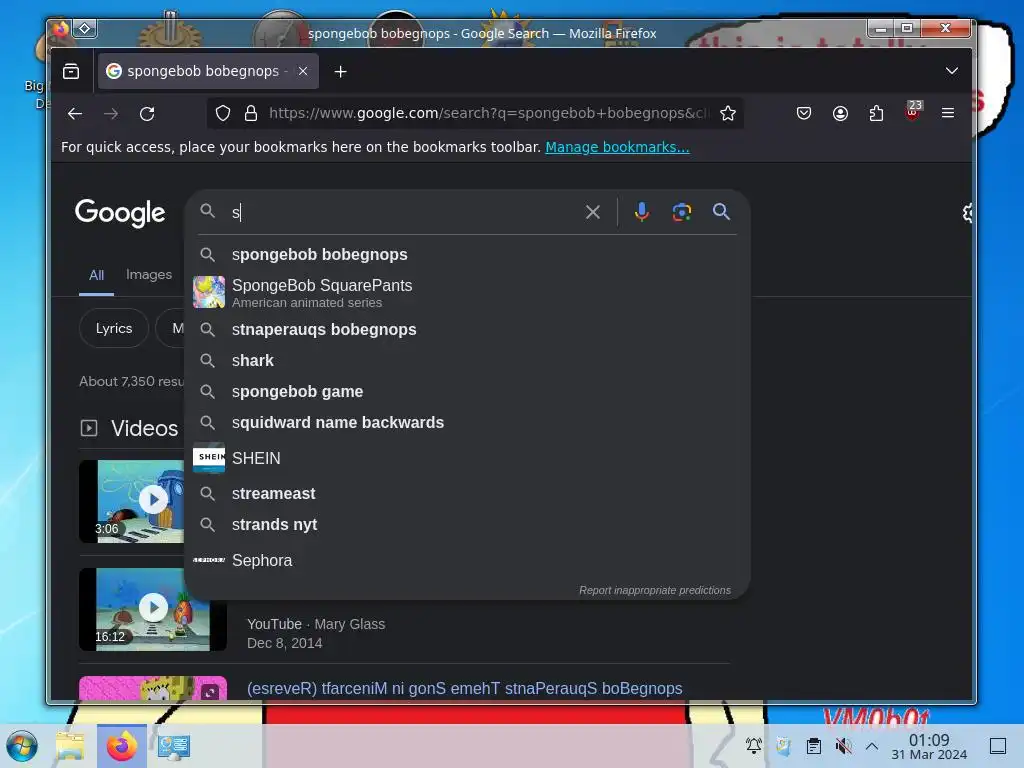This screenshot has height=768, width=1024.
Task: Click Report inappropriate predictions
Action: point(654,590)
